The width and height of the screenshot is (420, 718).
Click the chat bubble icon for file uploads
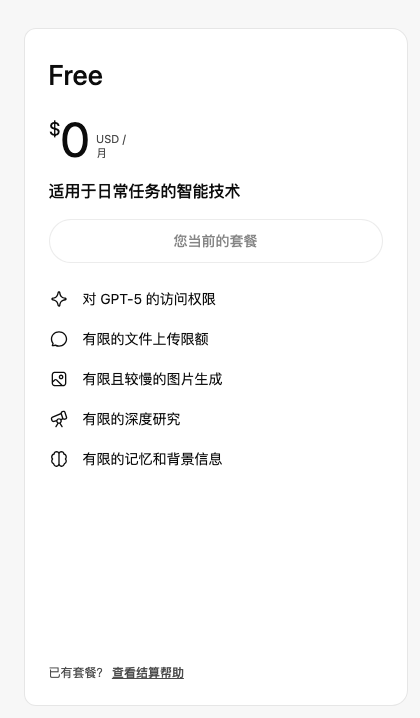pos(59,339)
